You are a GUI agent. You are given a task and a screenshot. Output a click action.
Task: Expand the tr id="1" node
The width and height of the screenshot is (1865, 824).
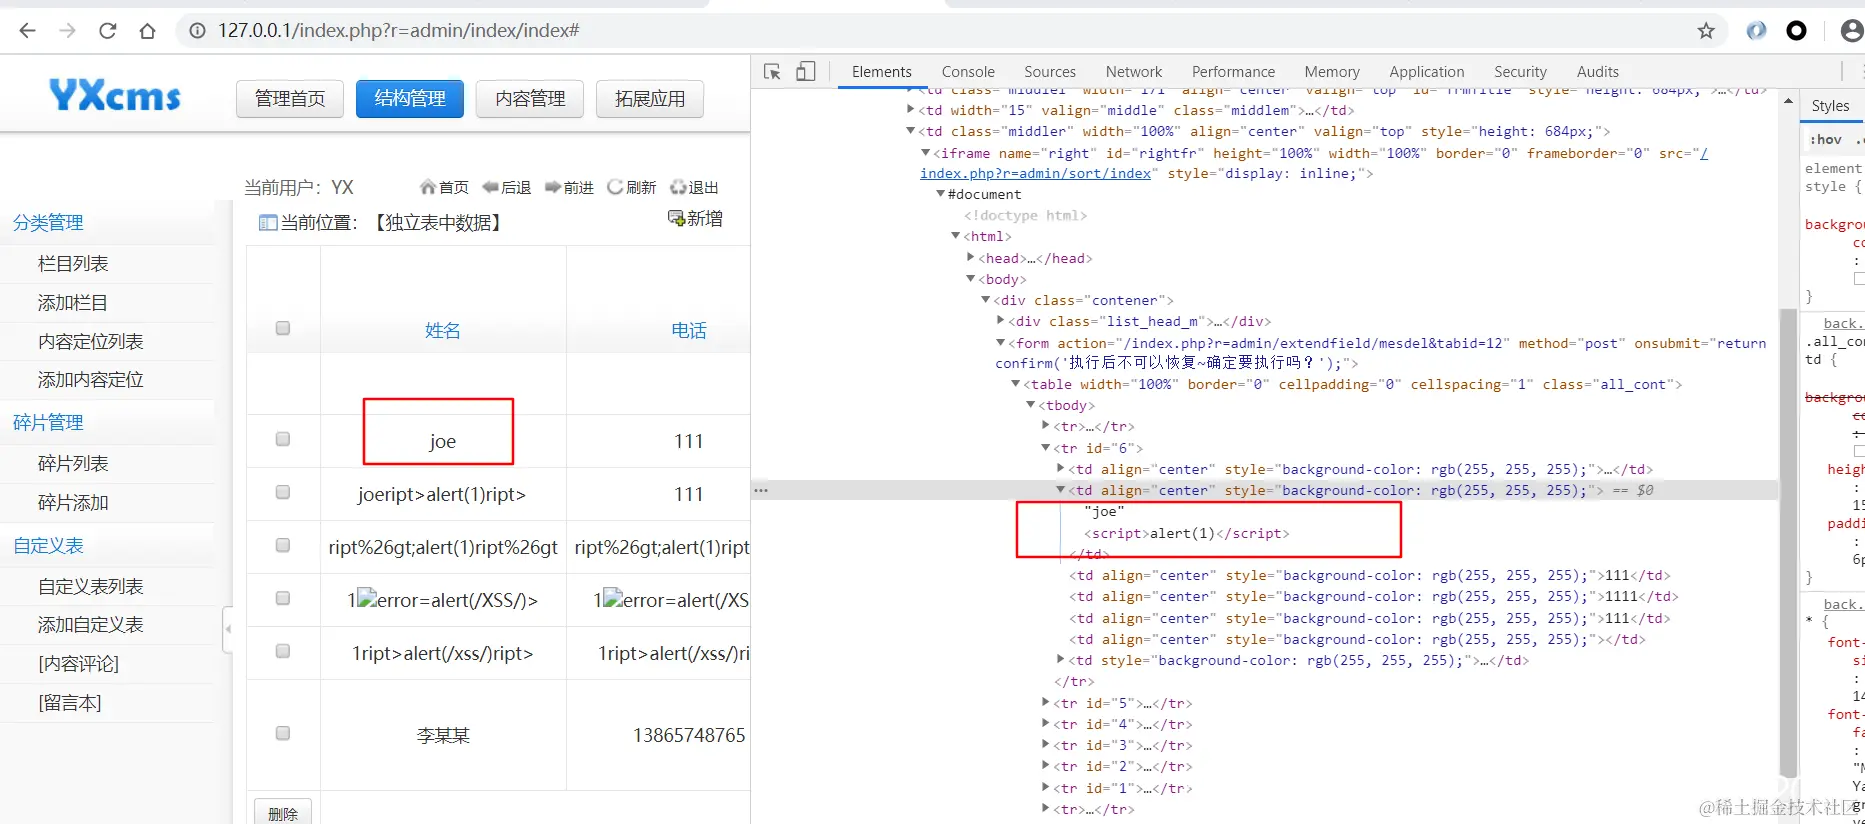coord(1046,788)
